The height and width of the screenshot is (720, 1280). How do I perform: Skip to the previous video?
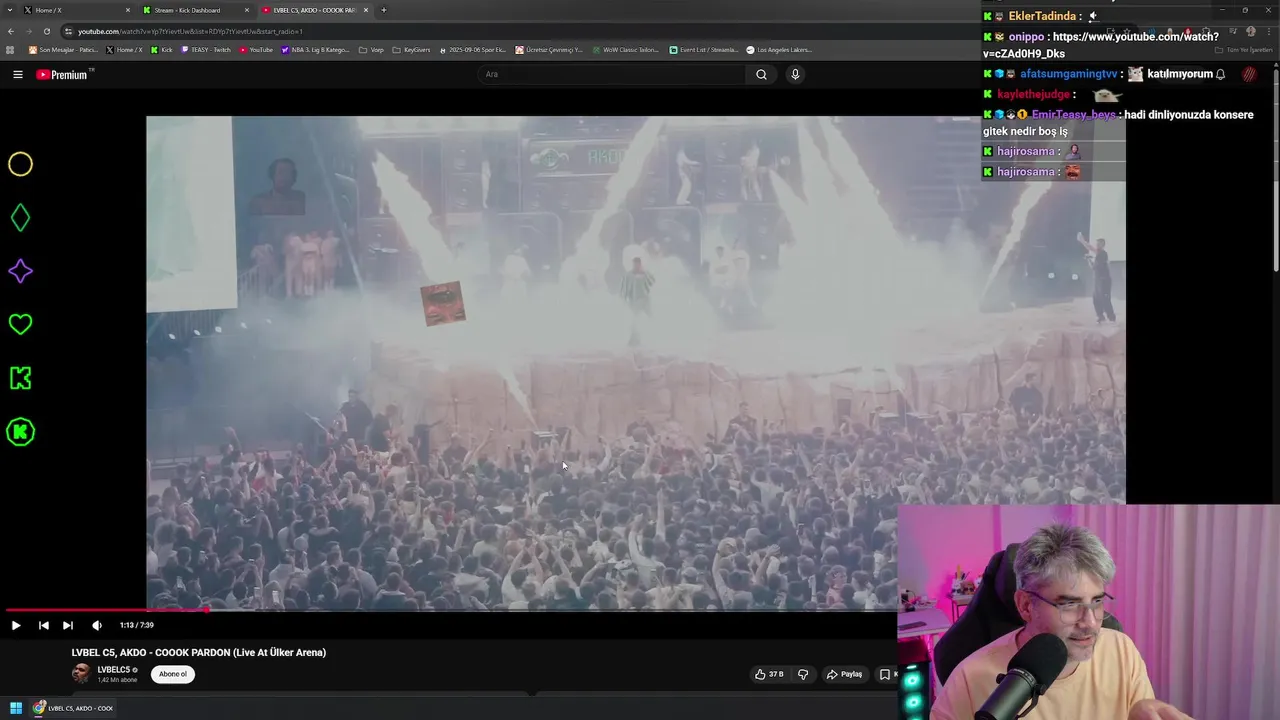pyautogui.click(x=43, y=625)
